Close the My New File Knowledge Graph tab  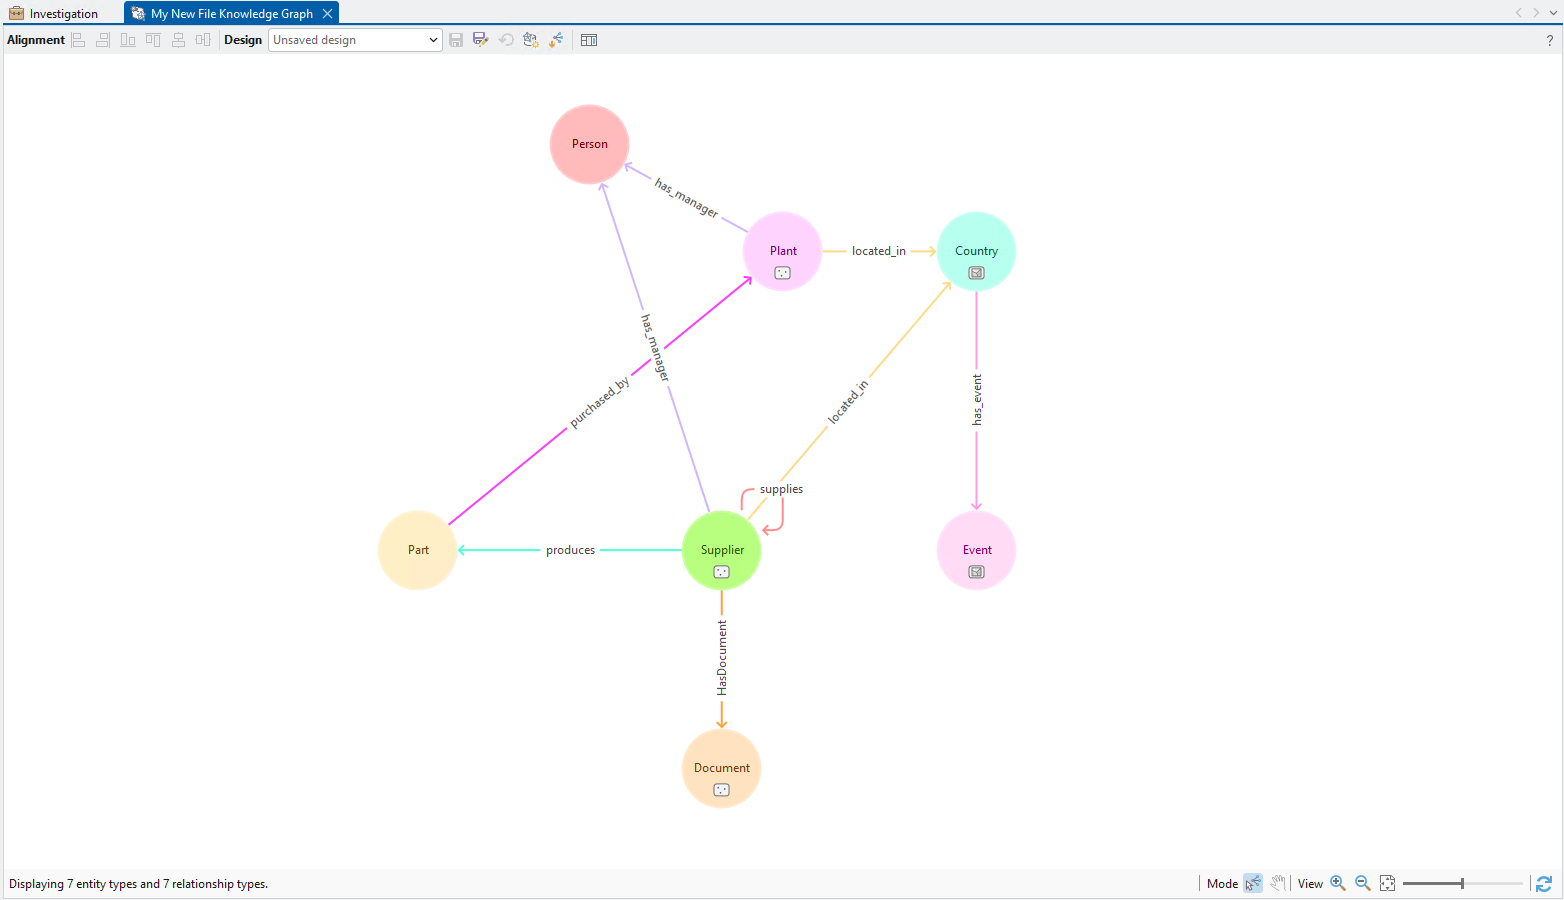(x=327, y=13)
